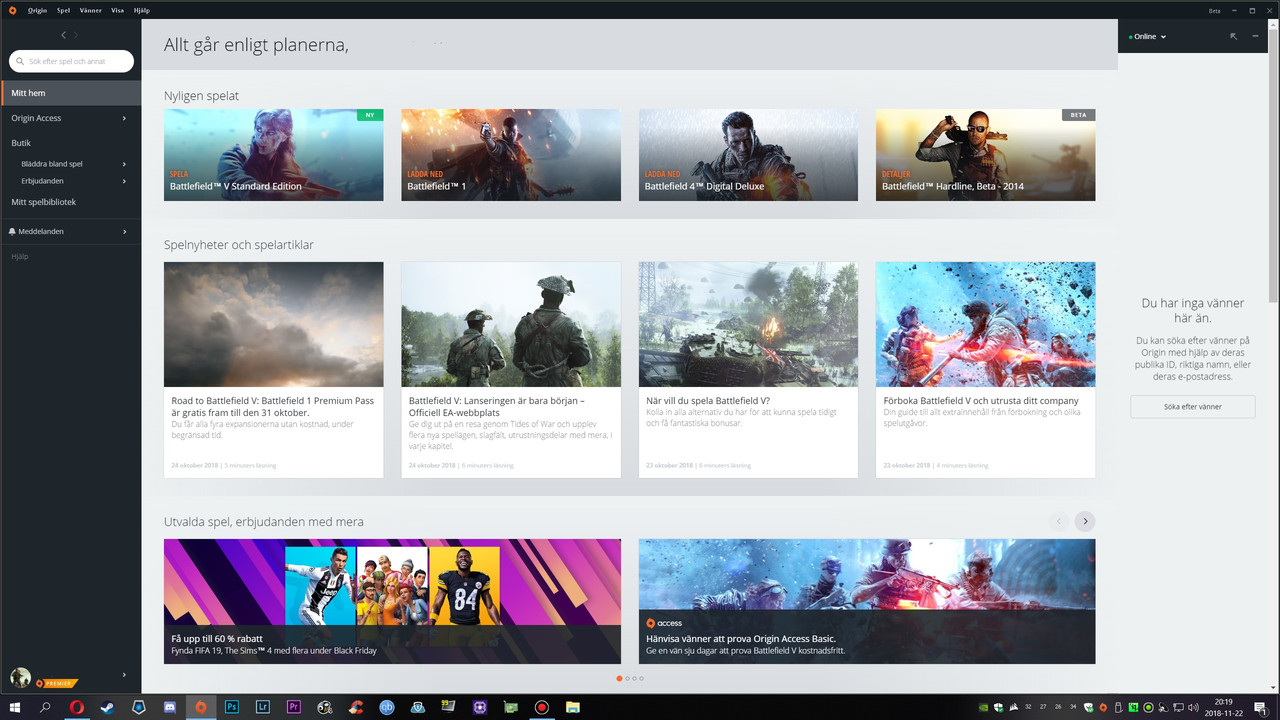The width and height of the screenshot is (1280, 720).
Task: Select the last carousel page dot
Action: point(641,679)
